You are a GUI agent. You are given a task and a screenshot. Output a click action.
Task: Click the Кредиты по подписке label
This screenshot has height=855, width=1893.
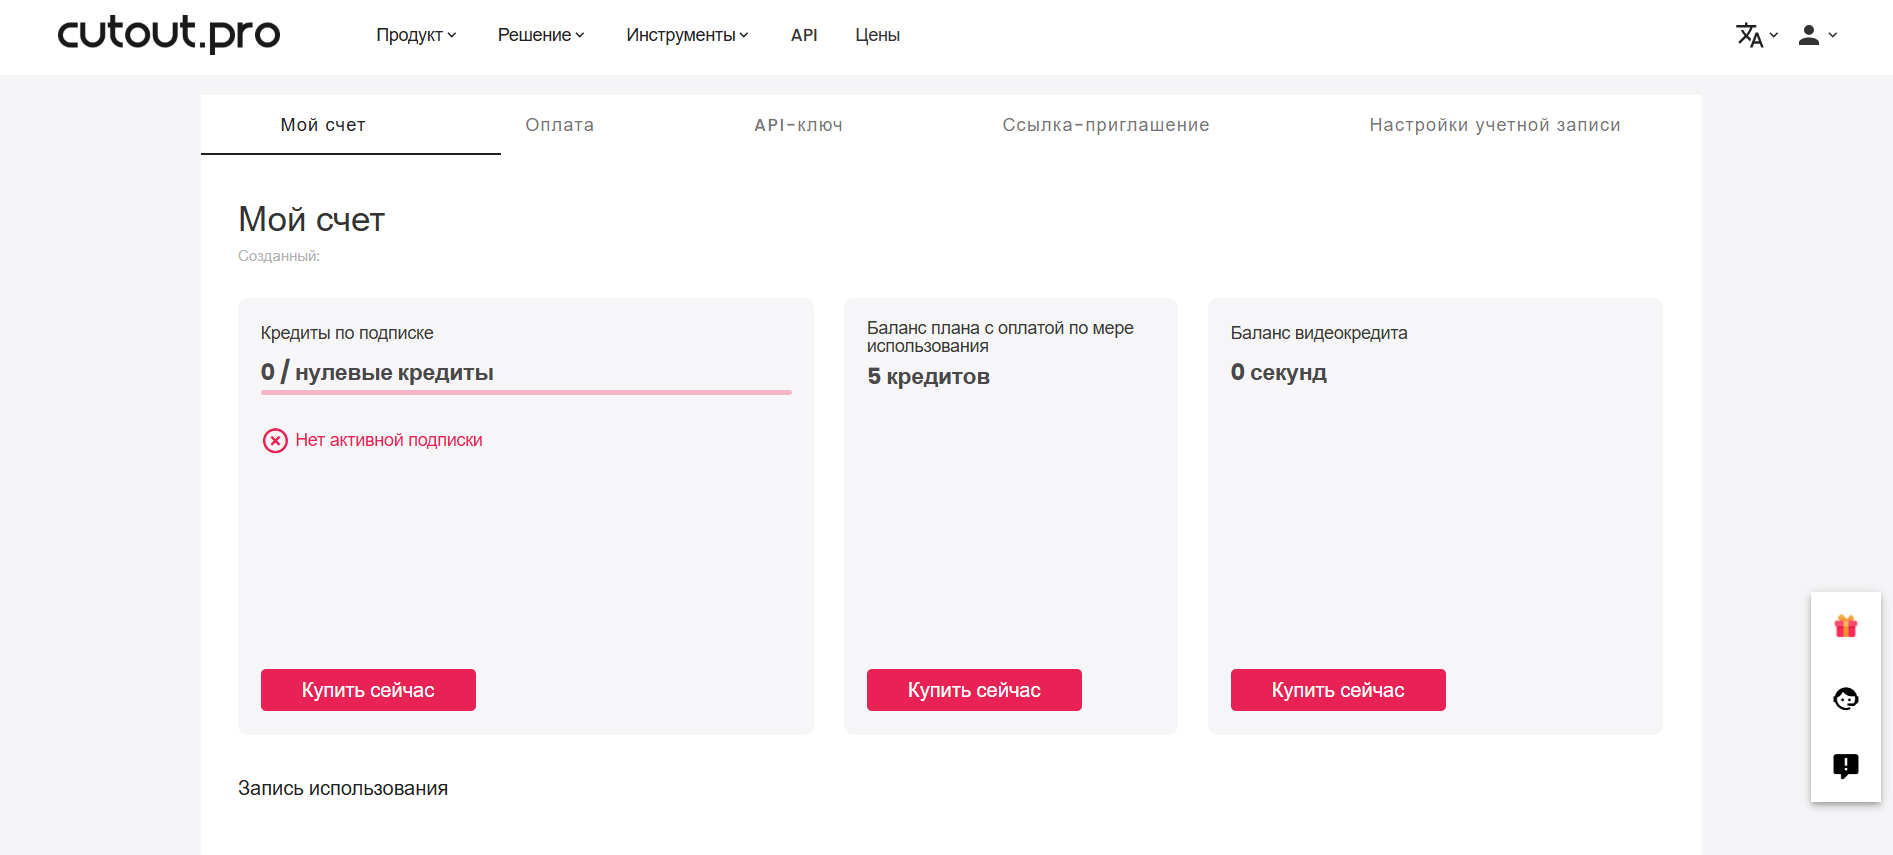(x=347, y=333)
